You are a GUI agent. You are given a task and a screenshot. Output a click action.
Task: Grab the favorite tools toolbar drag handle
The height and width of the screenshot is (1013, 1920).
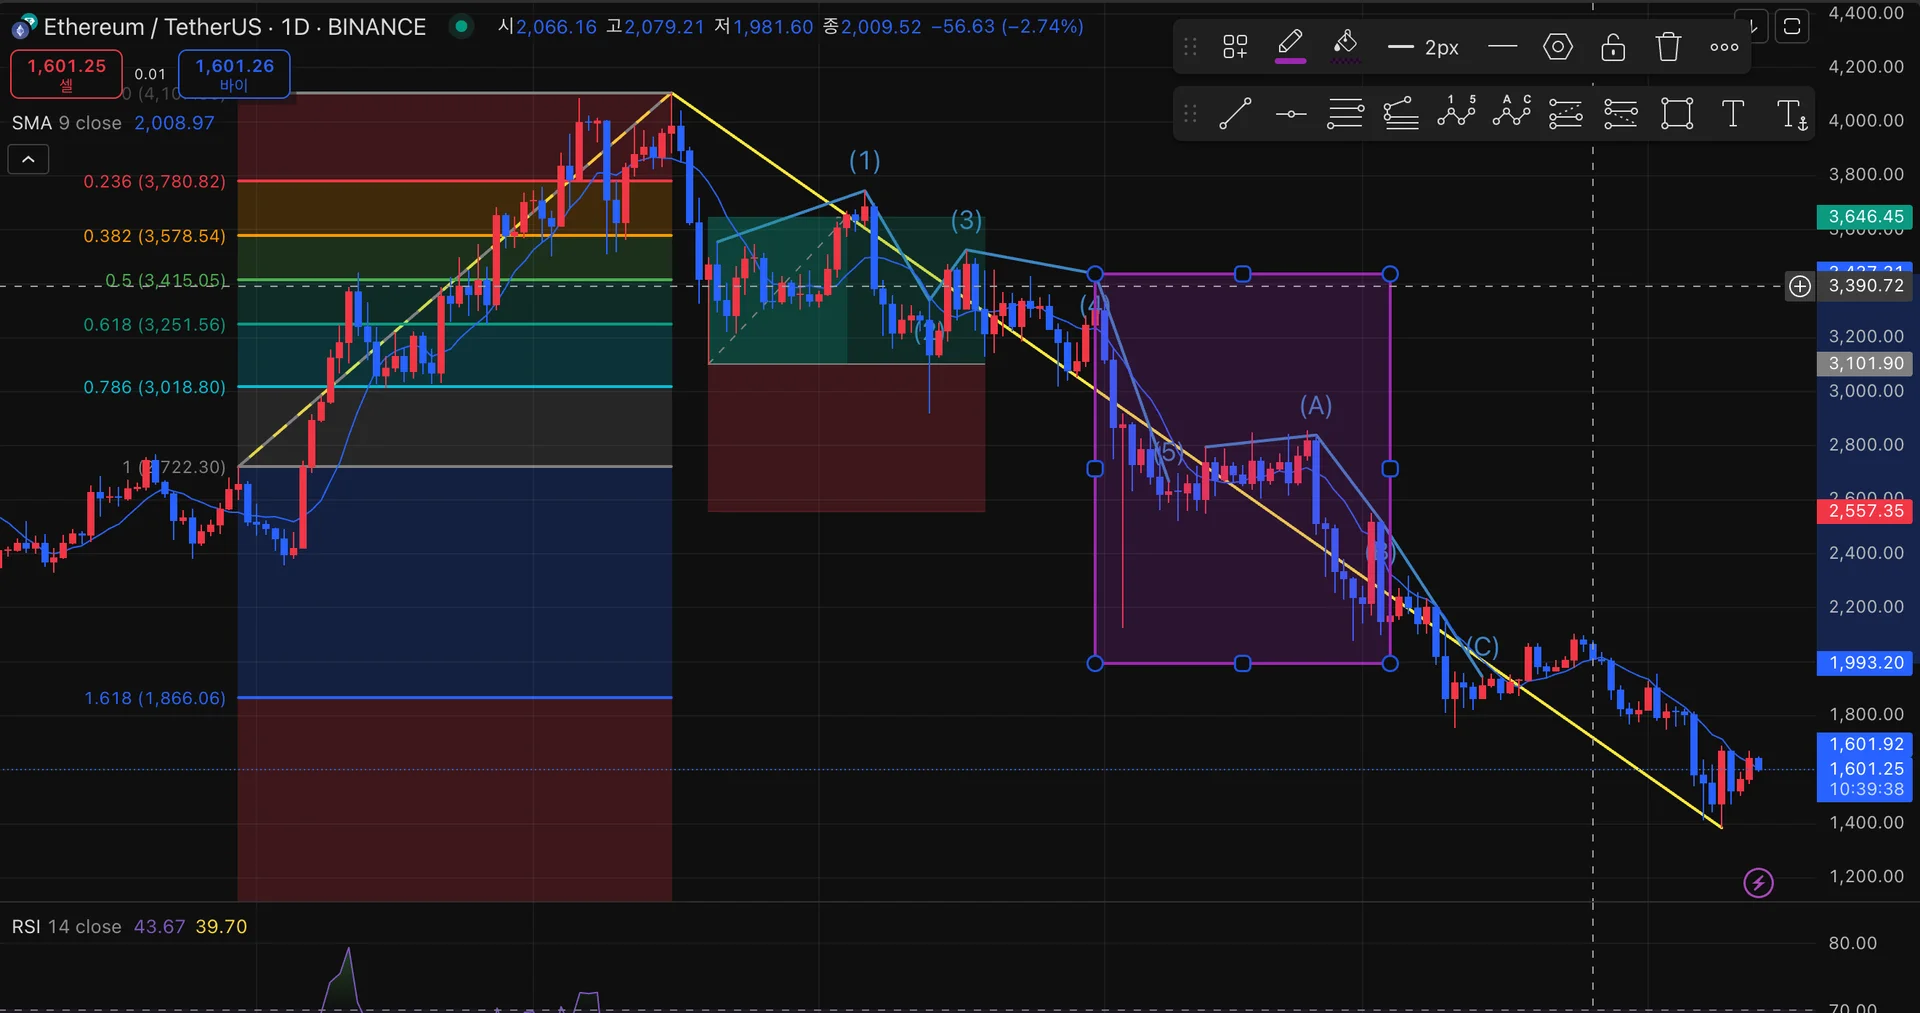1190,114
